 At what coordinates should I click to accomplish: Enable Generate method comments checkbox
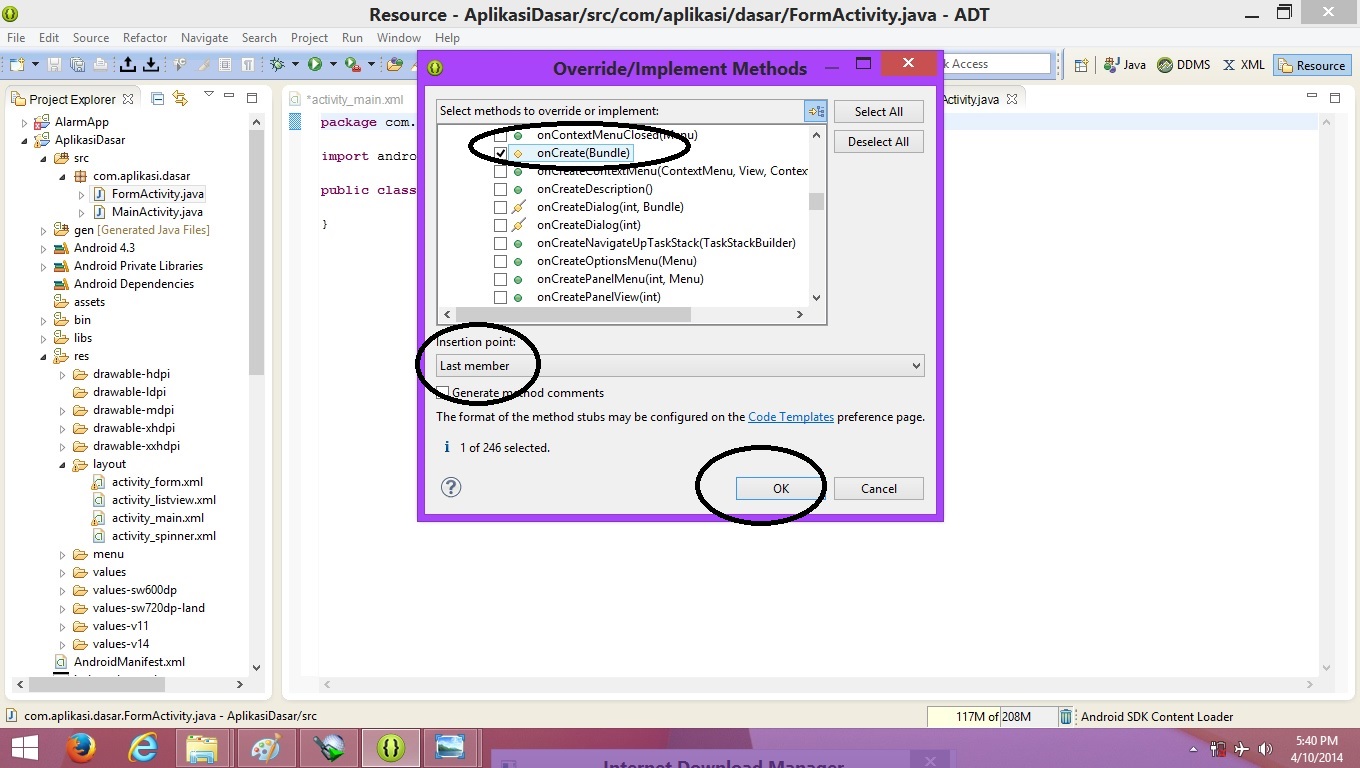tap(443, 393)
